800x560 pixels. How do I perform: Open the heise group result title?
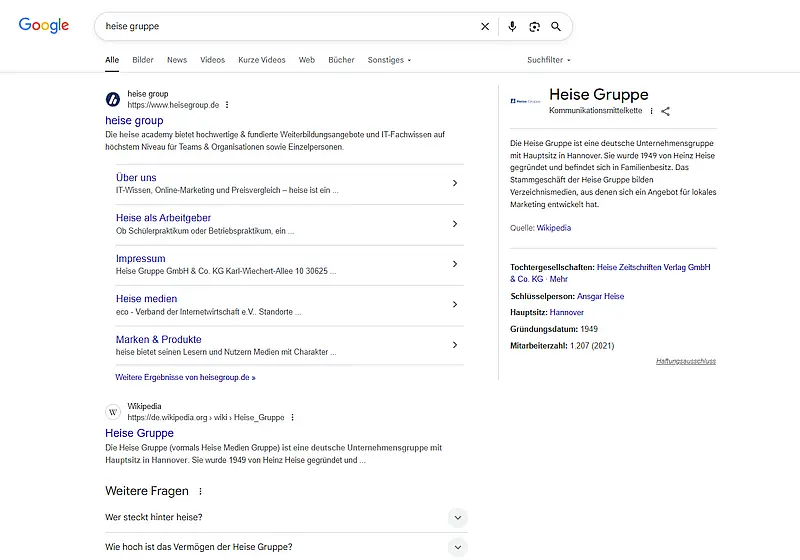(134, 120)
